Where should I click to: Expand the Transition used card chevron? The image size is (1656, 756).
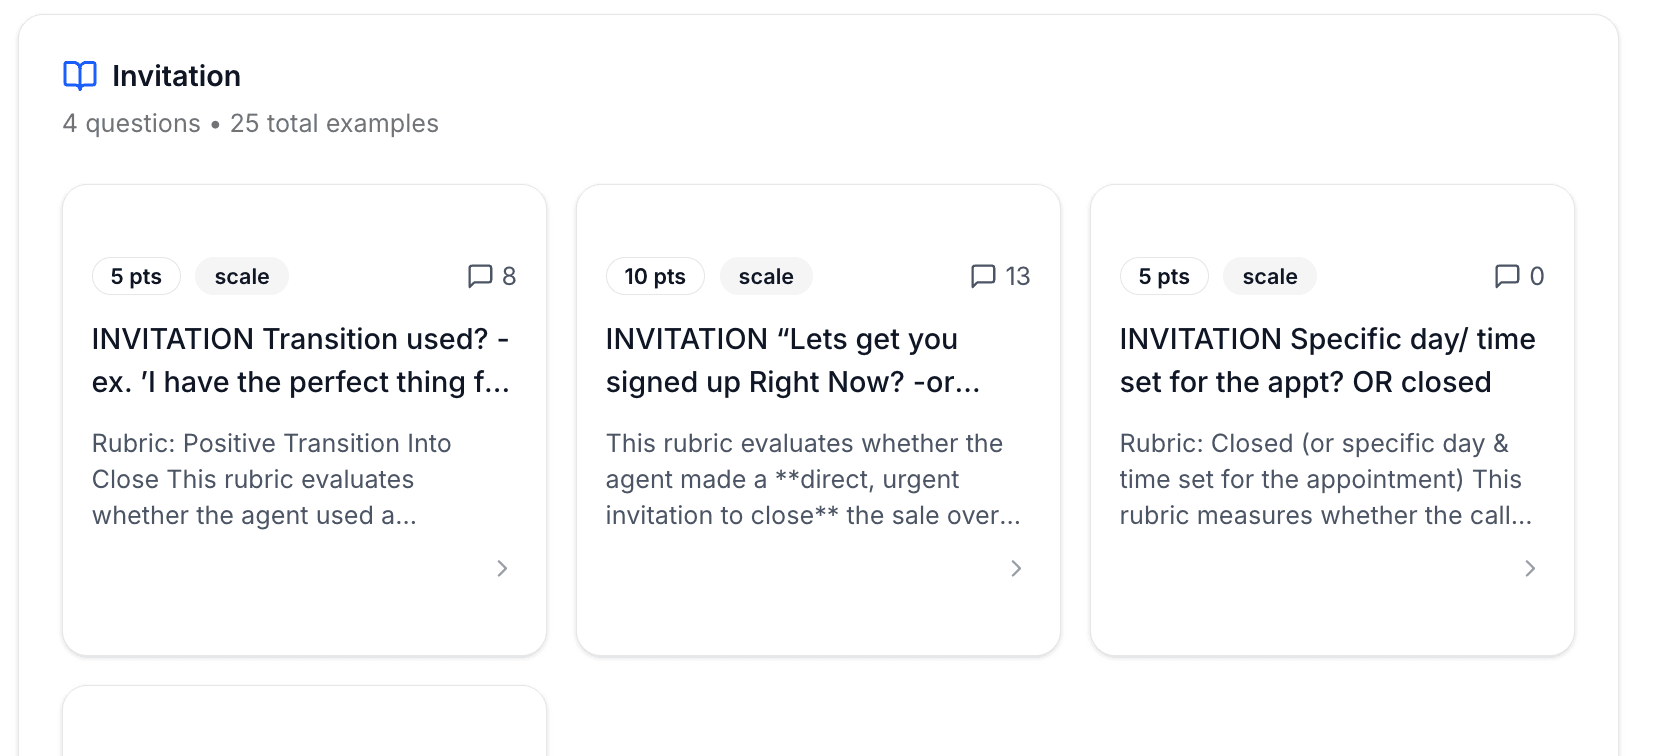(x=502, y=568)
